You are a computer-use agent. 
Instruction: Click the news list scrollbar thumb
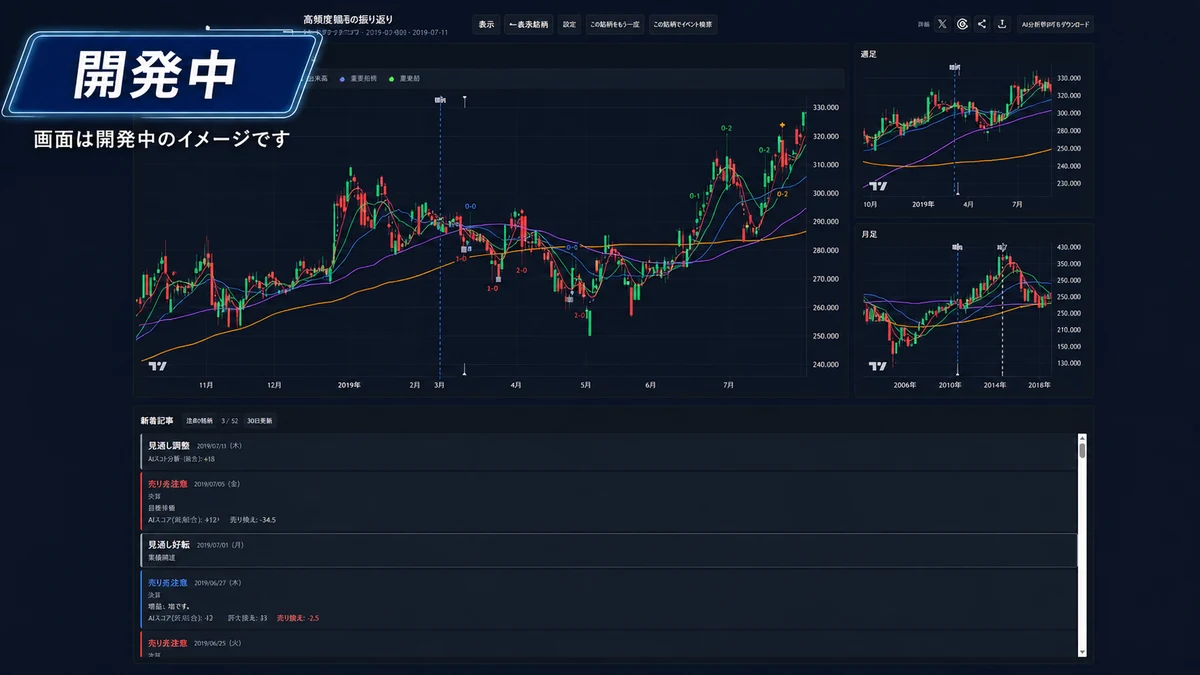pos(1082,450)
